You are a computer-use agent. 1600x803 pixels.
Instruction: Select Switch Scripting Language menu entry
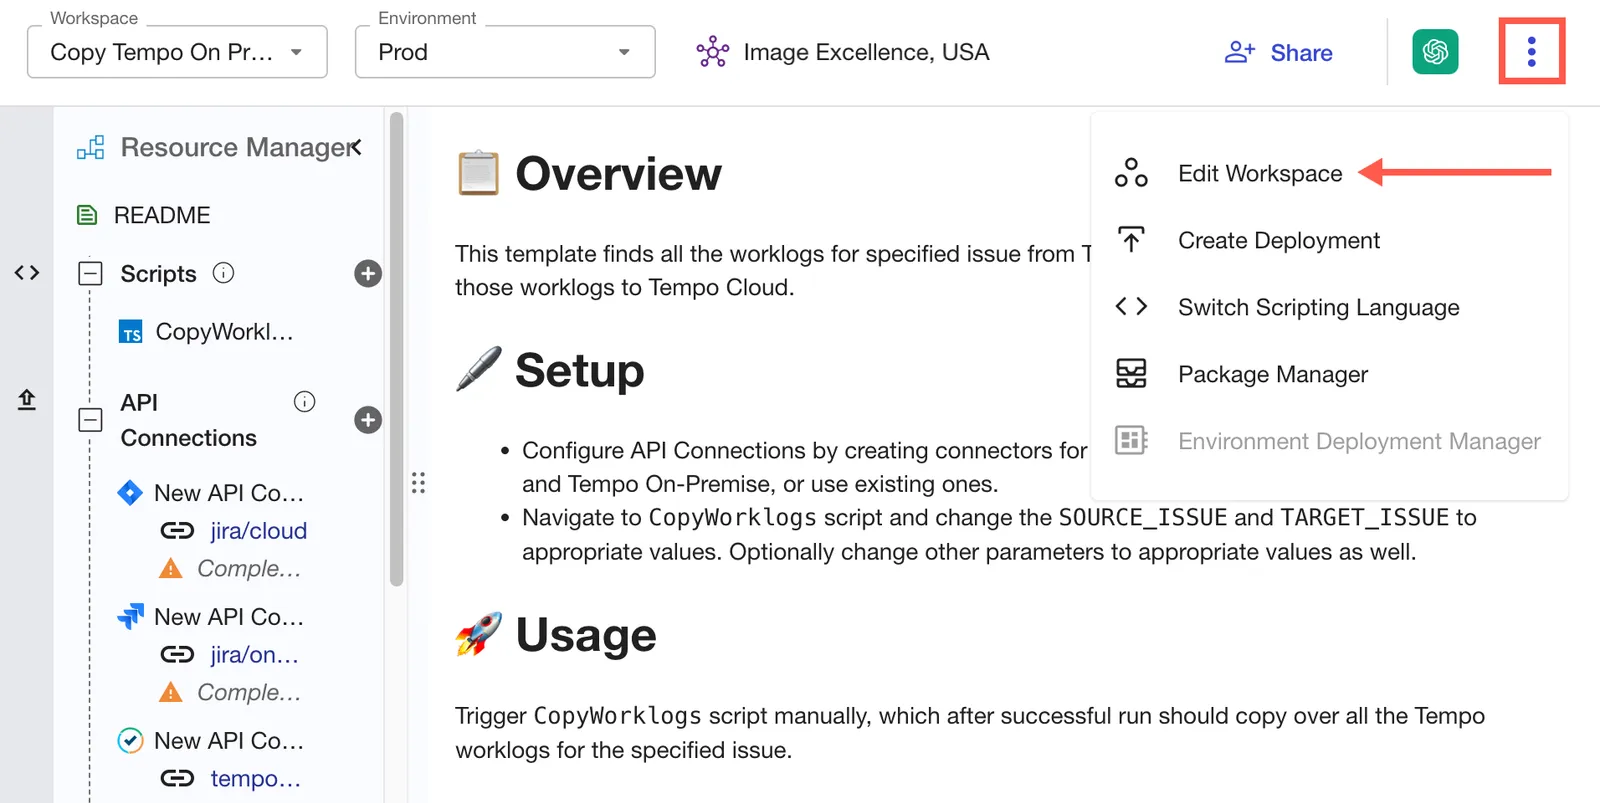pos(1318,308)
